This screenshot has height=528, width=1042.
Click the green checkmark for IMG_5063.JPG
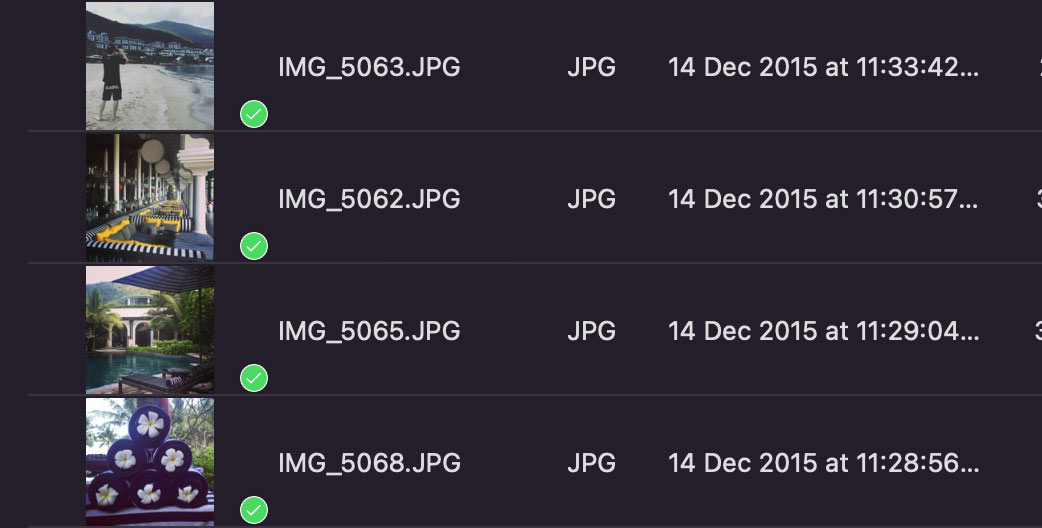254,114
